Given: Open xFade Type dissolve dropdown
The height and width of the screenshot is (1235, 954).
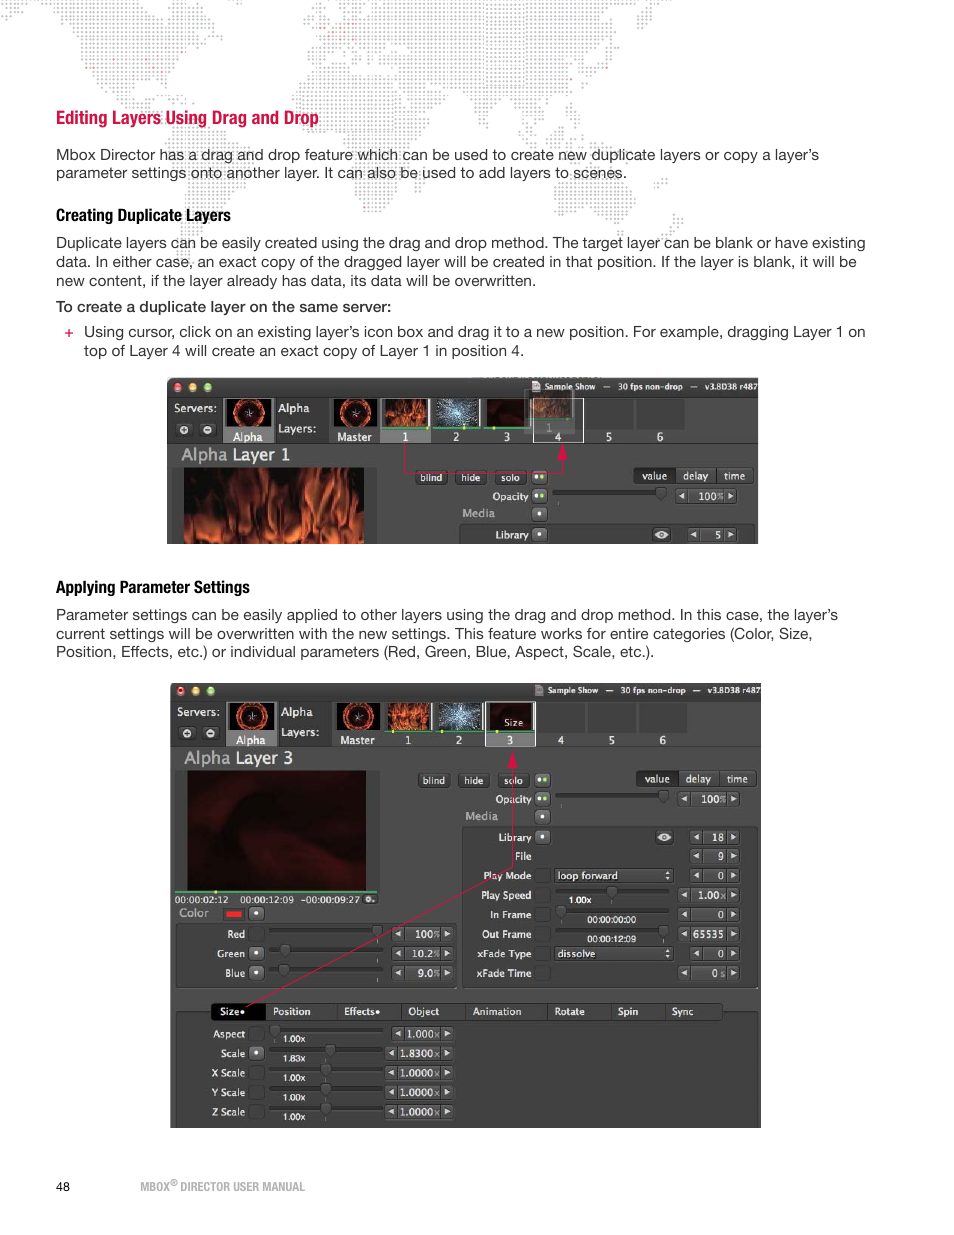Looking at the screenshot, I should 614,954.
